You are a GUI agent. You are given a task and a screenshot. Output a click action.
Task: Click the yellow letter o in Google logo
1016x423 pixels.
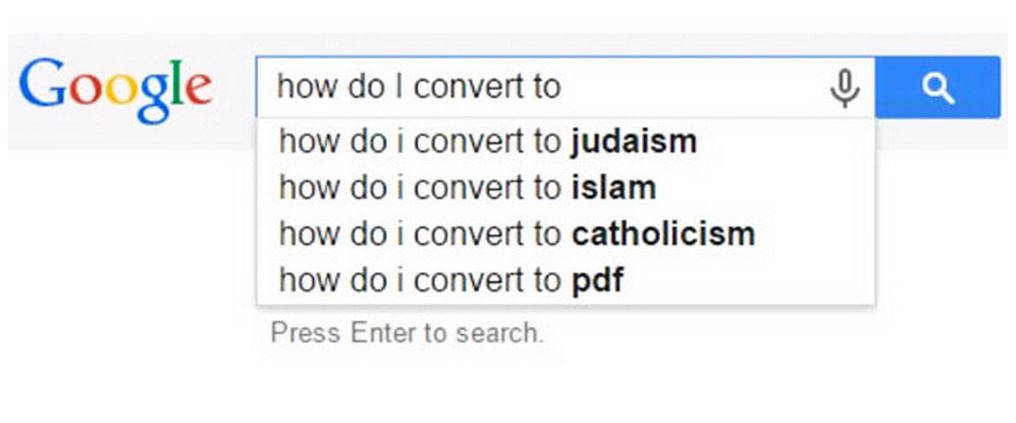pyautogui.click(x=121, y=90)
